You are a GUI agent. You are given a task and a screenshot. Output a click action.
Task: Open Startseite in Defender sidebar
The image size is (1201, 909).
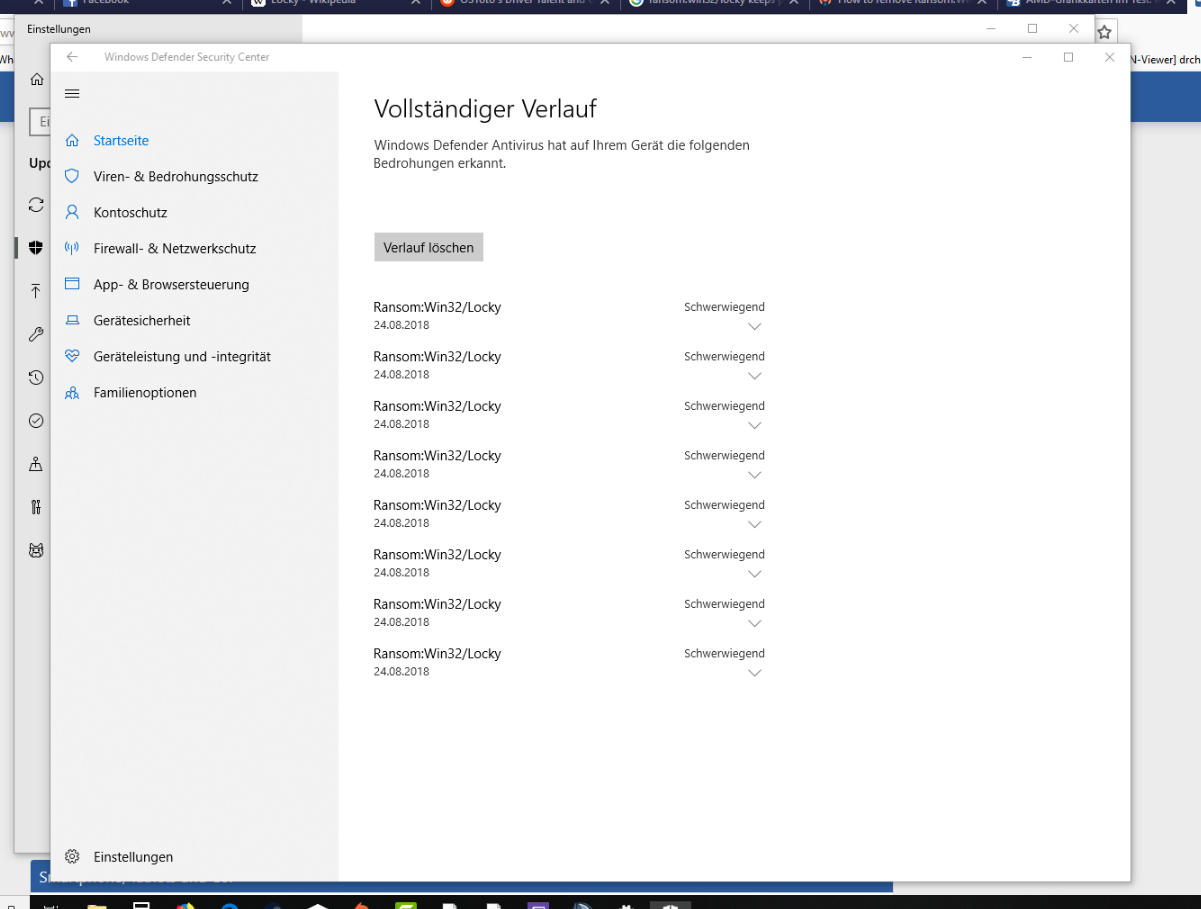[121, 141]
